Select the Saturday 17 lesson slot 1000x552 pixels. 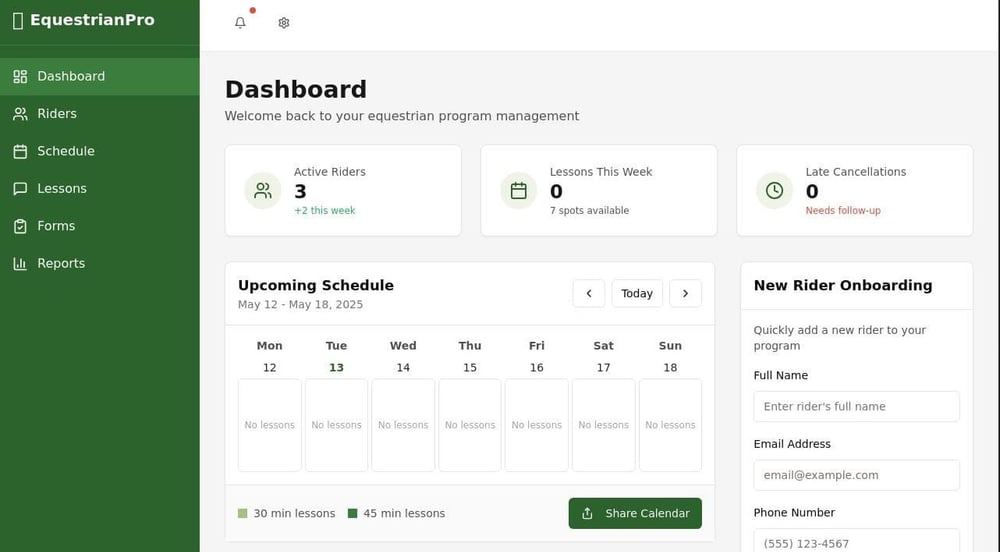click(603, 425)
